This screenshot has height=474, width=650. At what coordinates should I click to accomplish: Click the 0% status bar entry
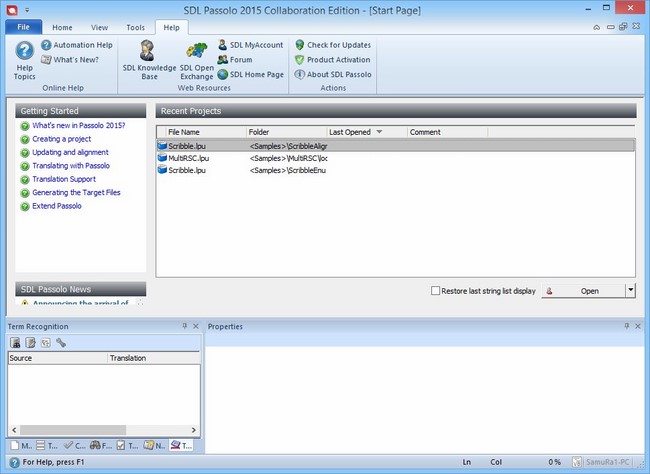pos(554,462)
